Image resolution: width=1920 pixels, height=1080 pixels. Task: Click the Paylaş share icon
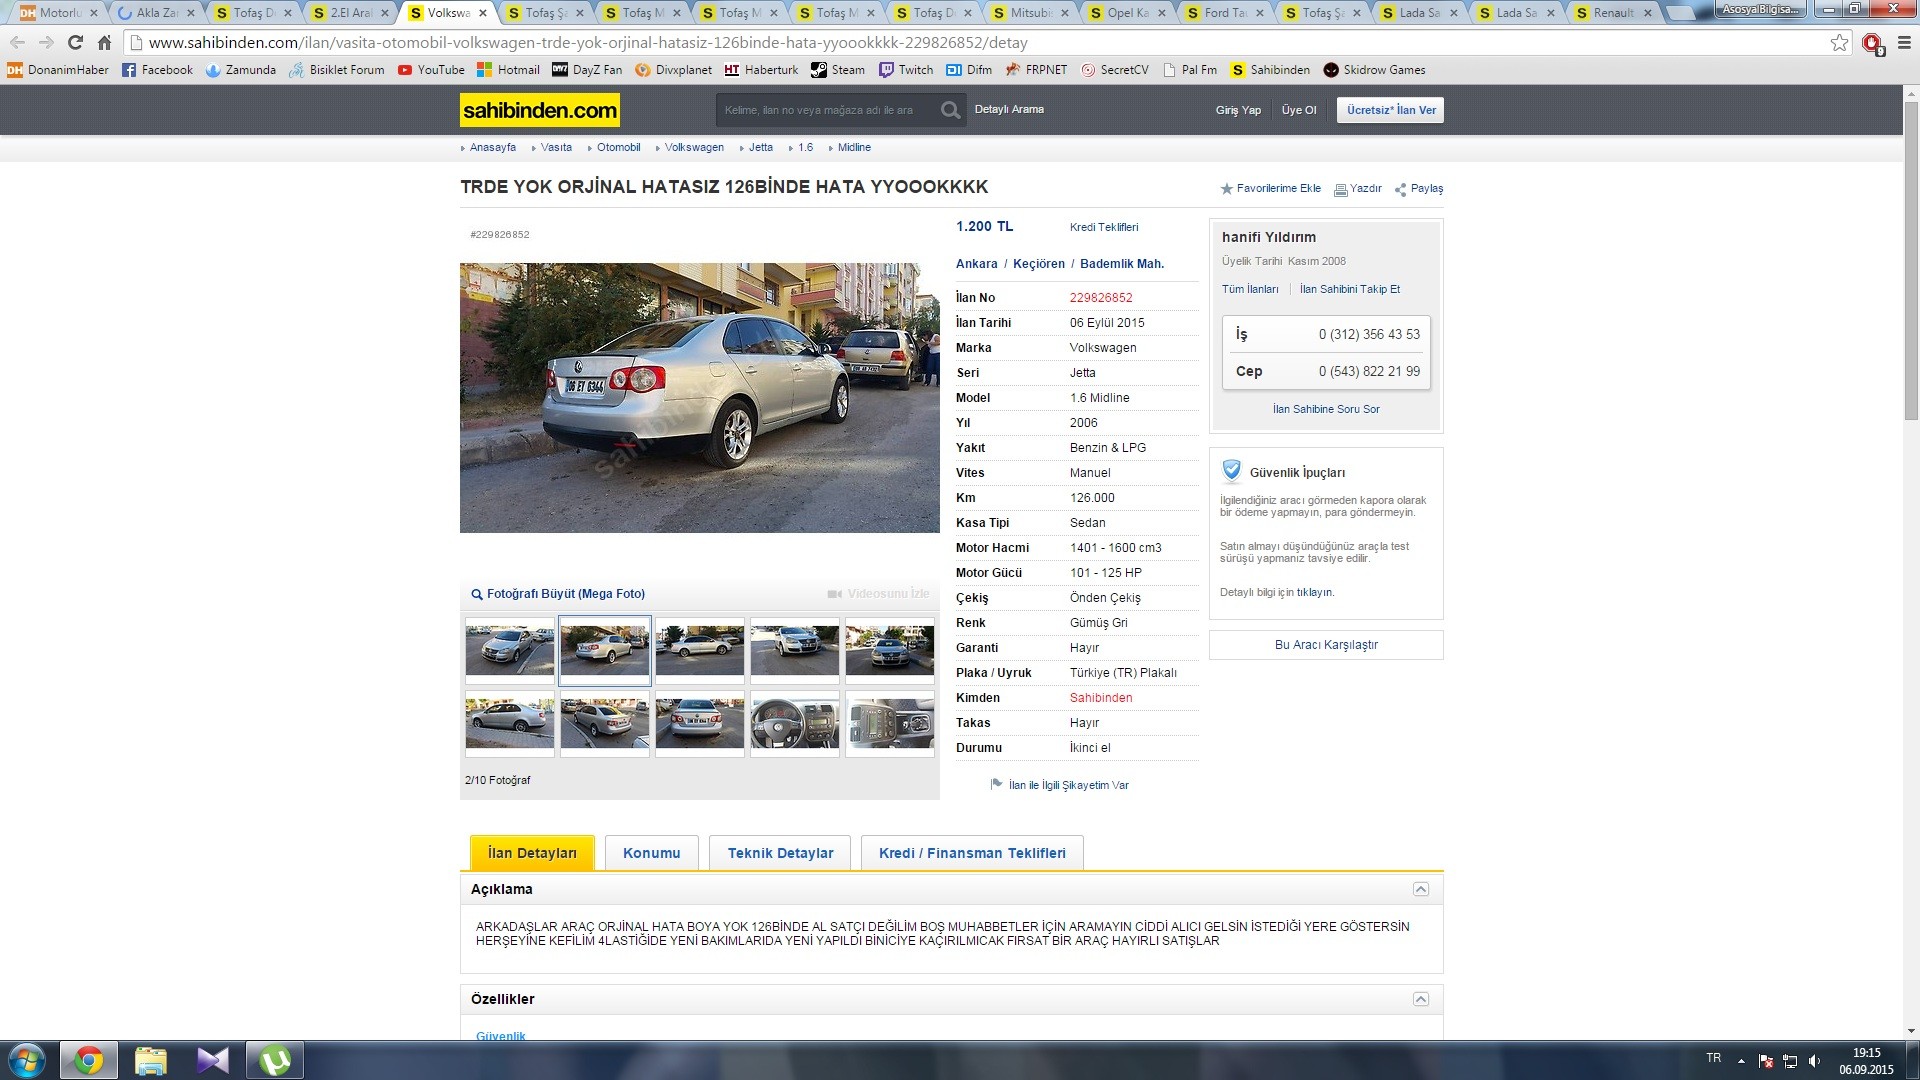coord(1400,189)
